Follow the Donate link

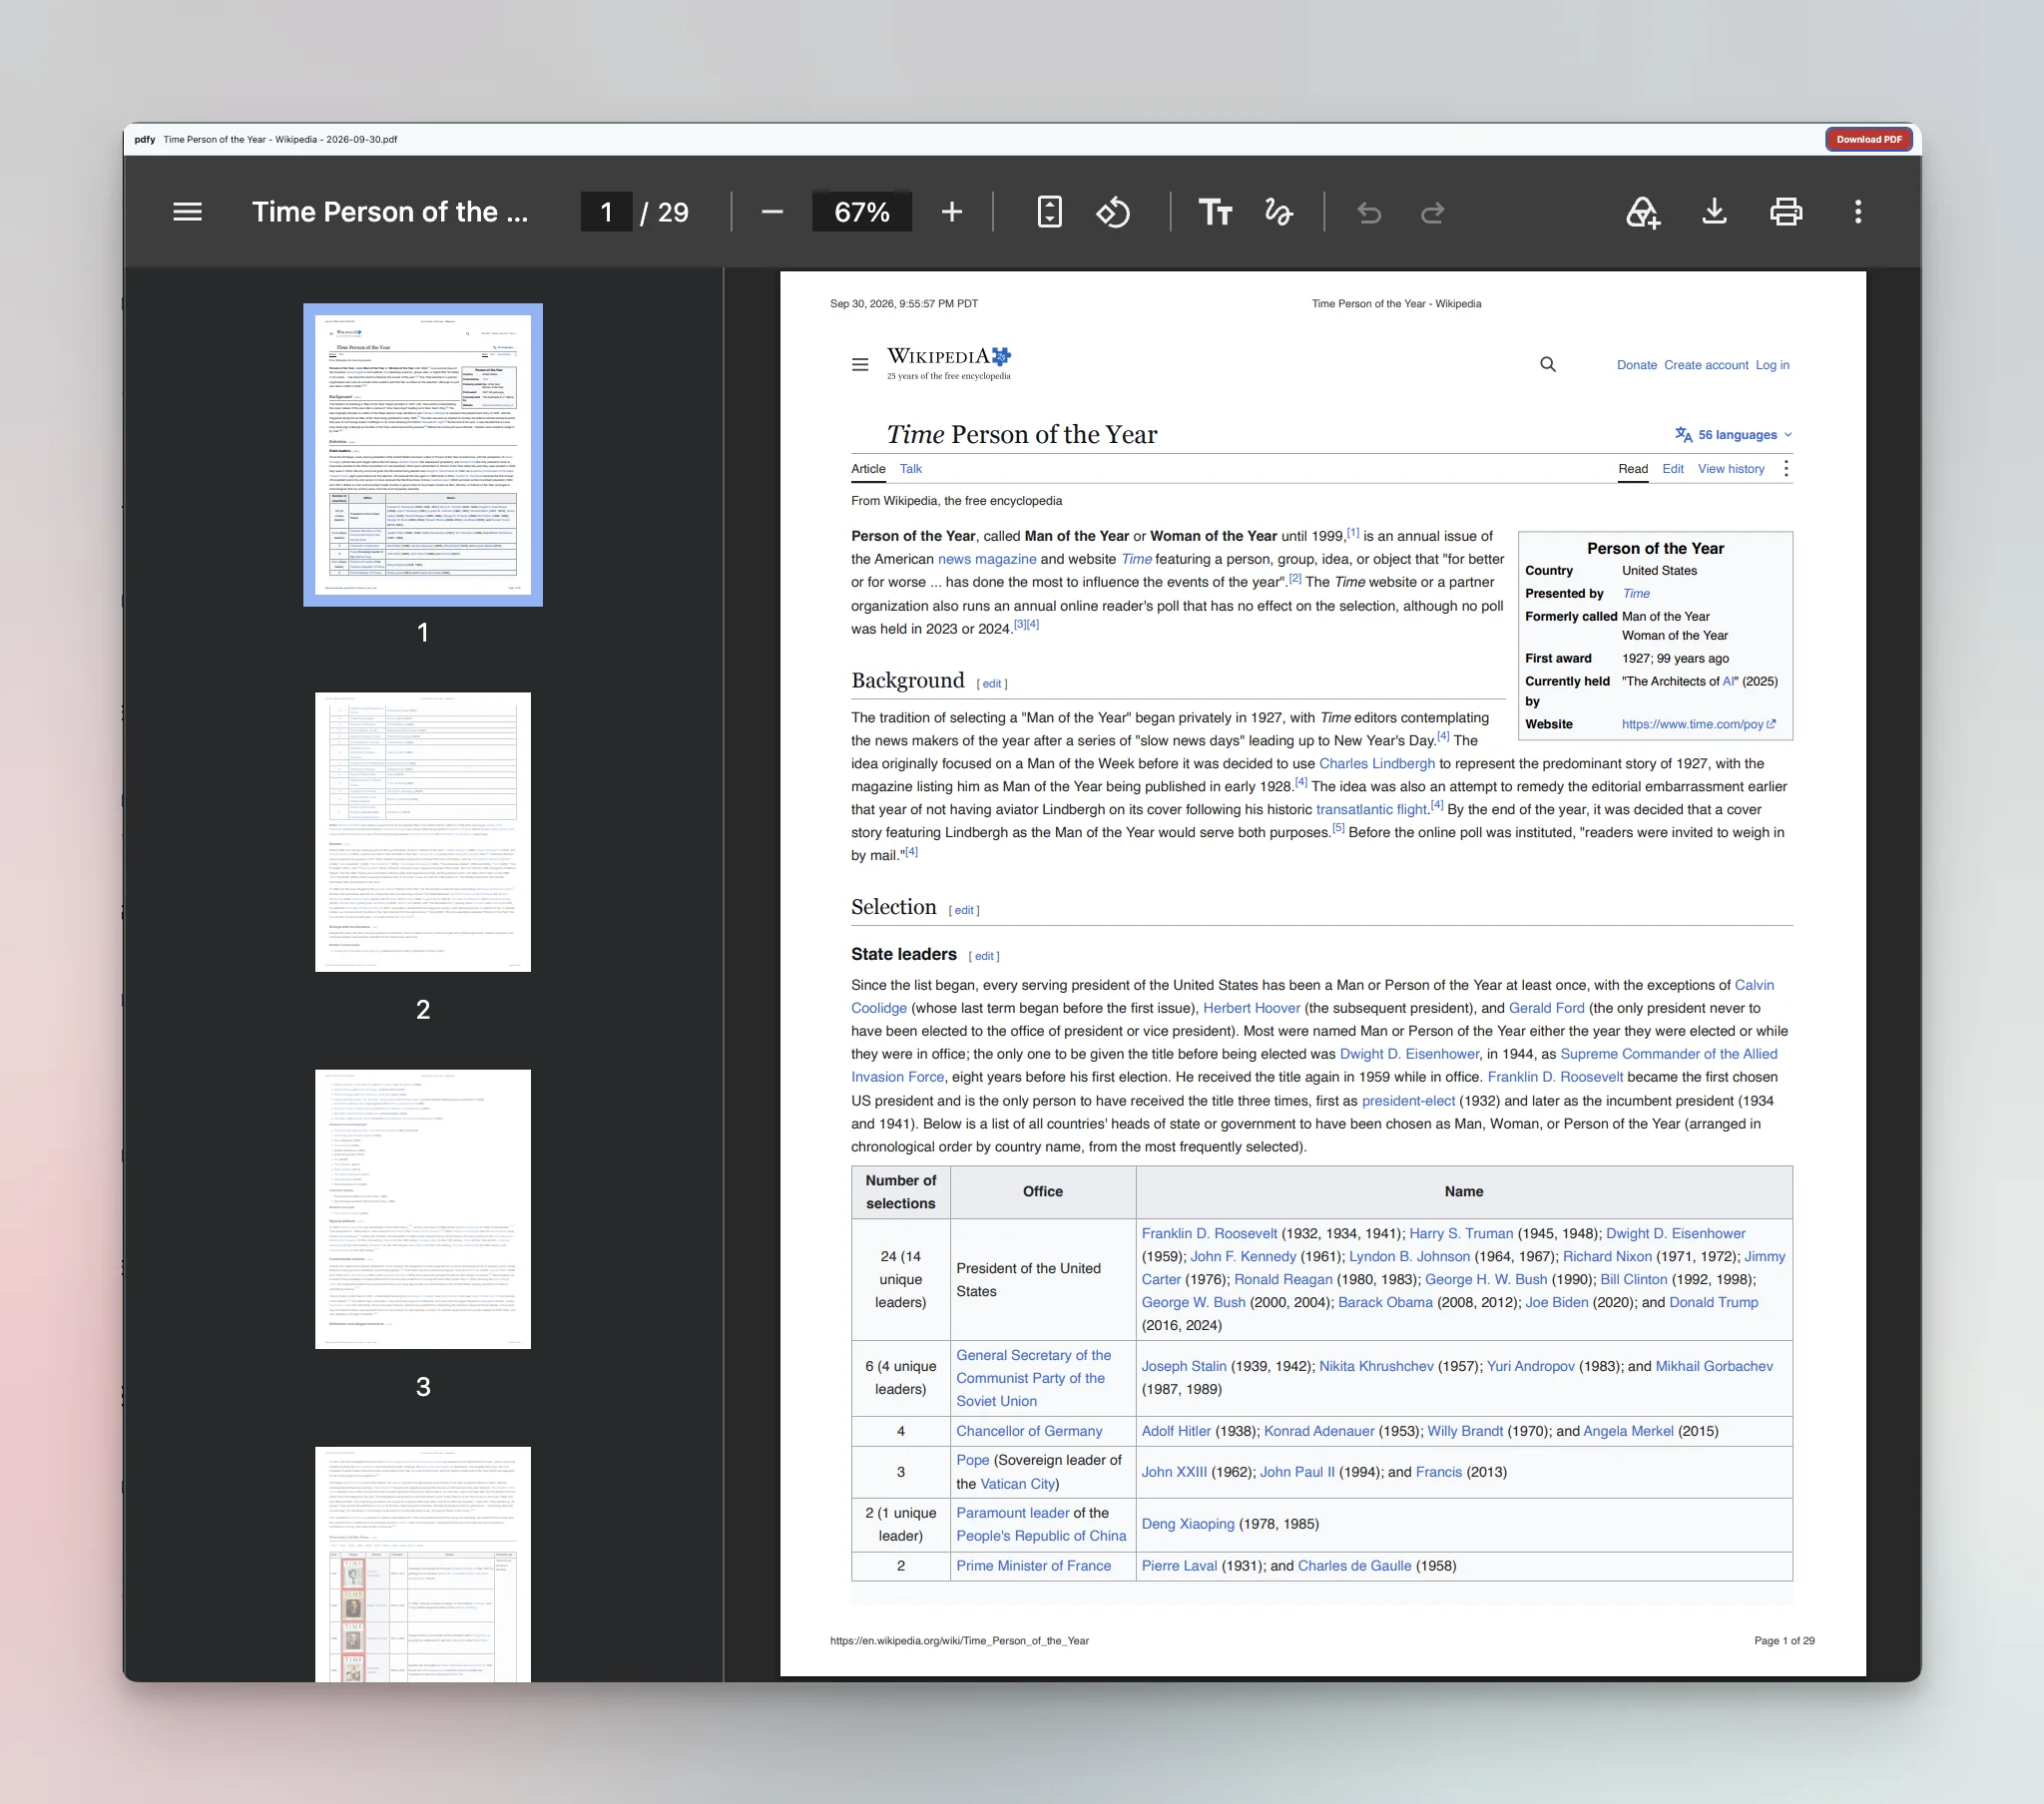click(x=1637, y=365)
